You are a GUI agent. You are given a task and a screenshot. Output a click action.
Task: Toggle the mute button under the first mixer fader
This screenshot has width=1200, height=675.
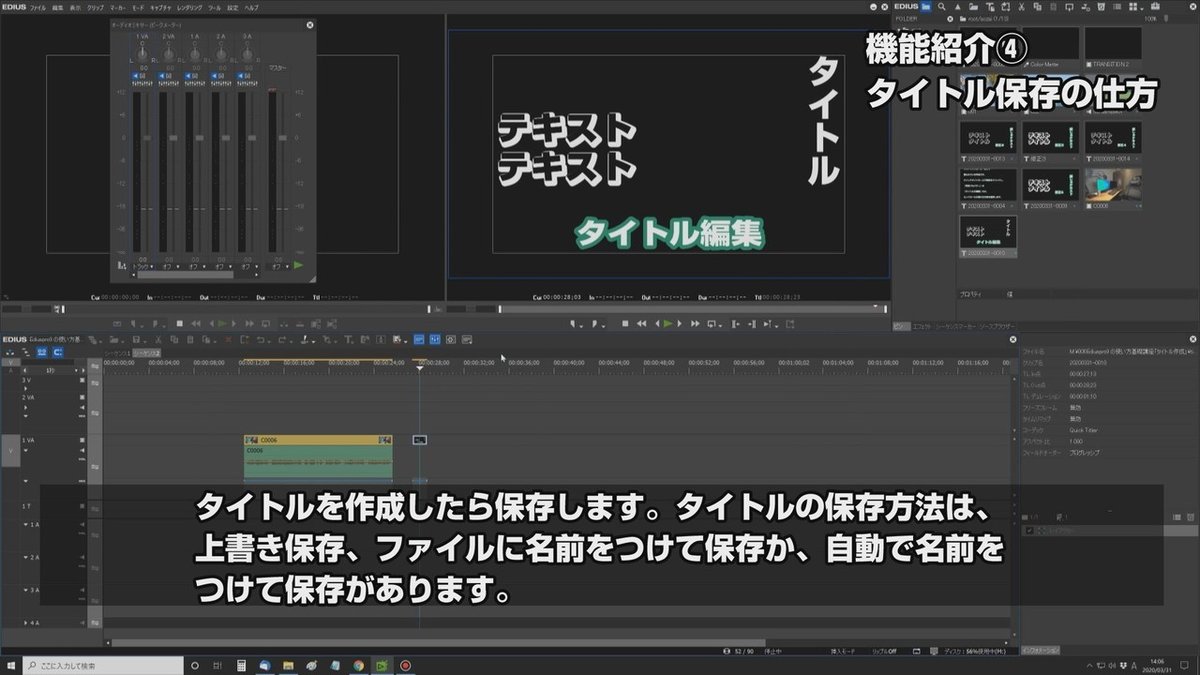[x=136, y=76]
